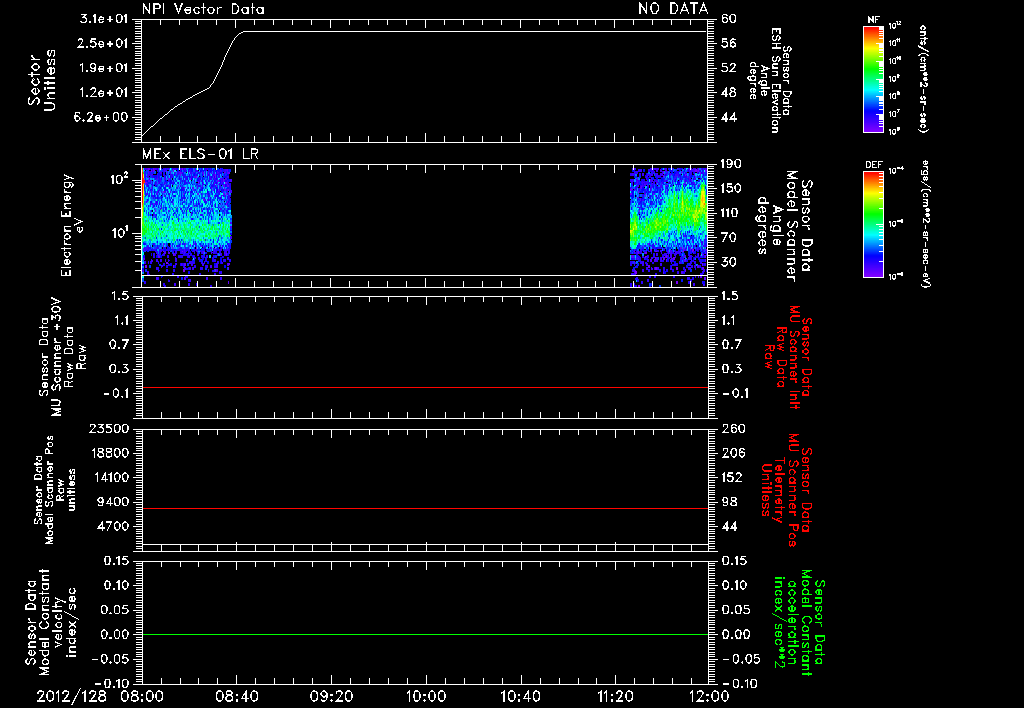Click the "23500" scanner position tick value
1024x708 pixels.
click(110, 429)
